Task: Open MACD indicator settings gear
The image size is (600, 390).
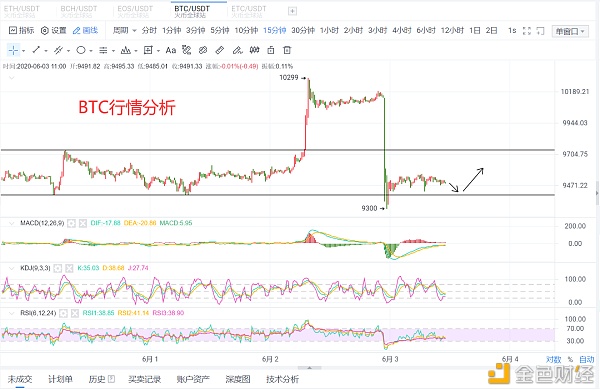Action: (x=72, y=223)
